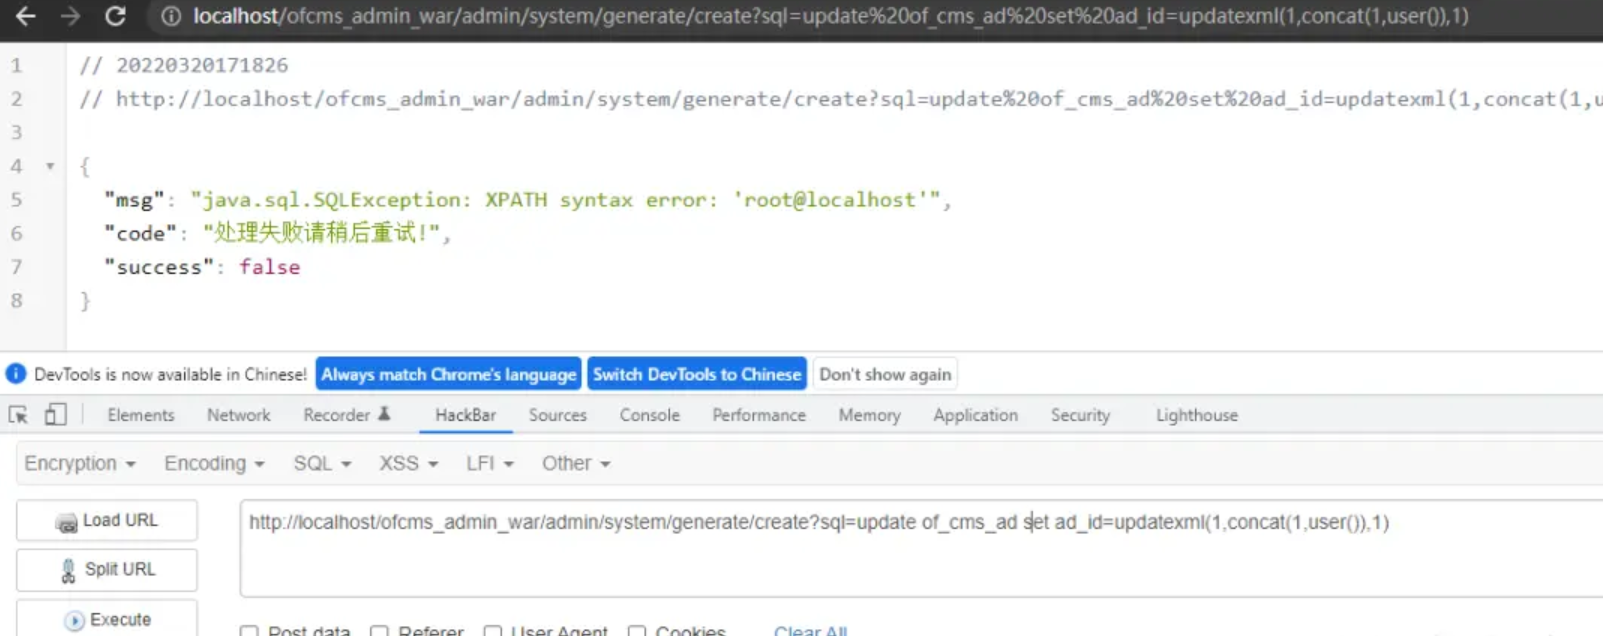Enable the User Agent checkbox
Screen dimensions: 1603x636
coord(492,631)
